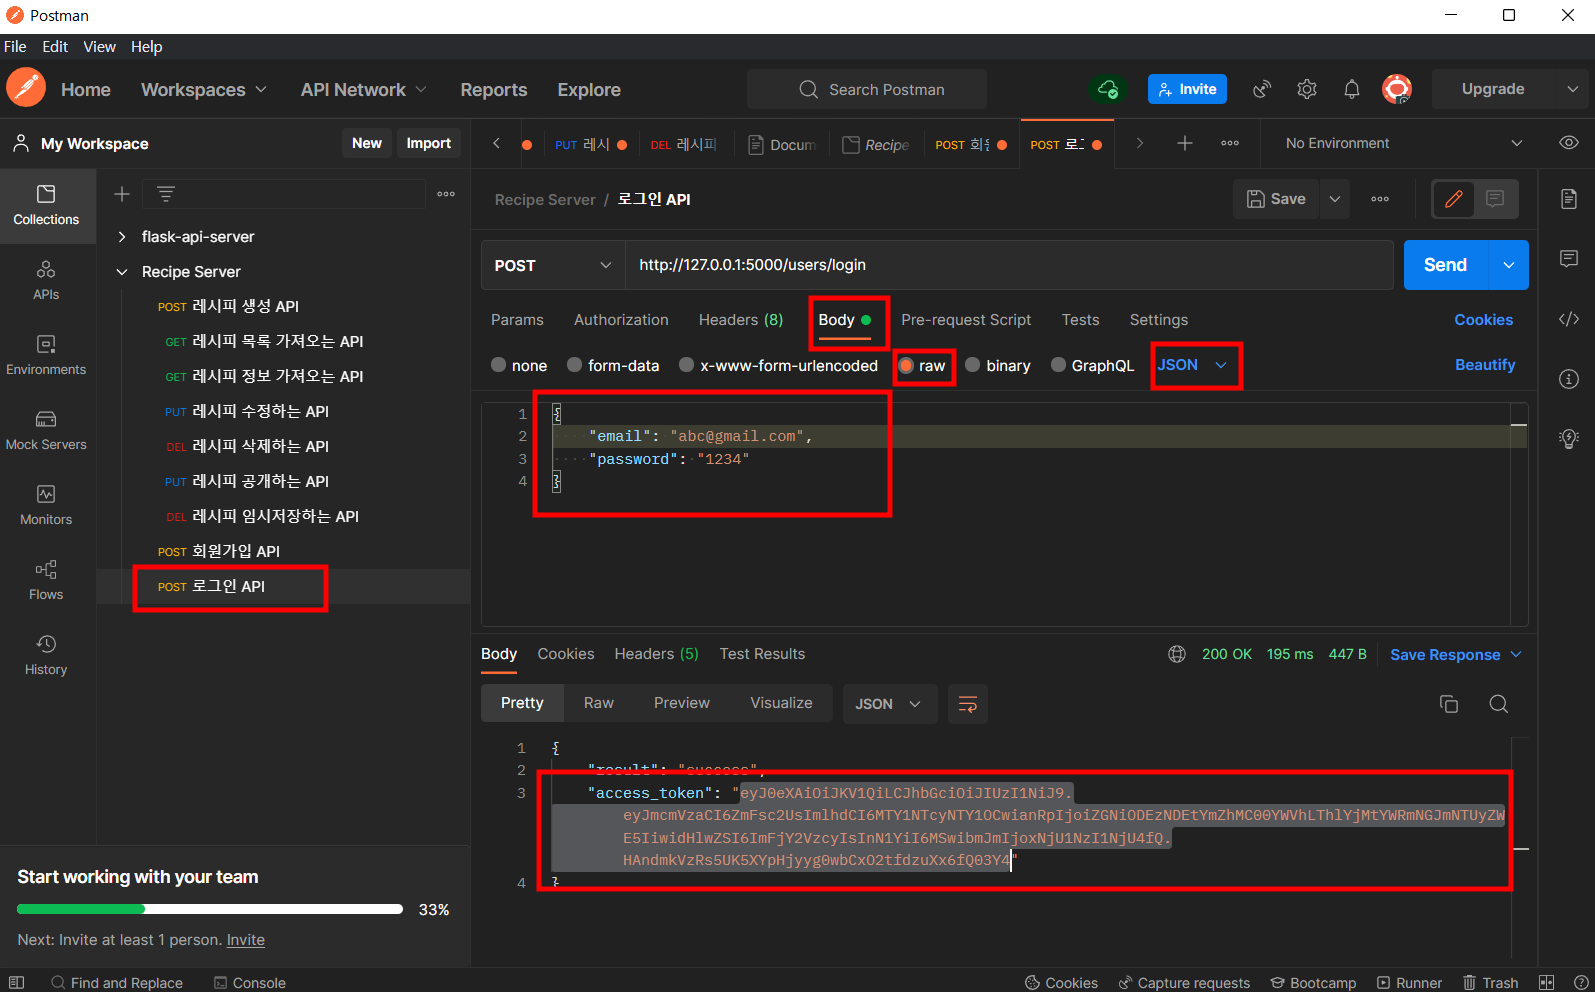1595x992 pixels.
Task: Search within the response body
Action: [1498, 704]
